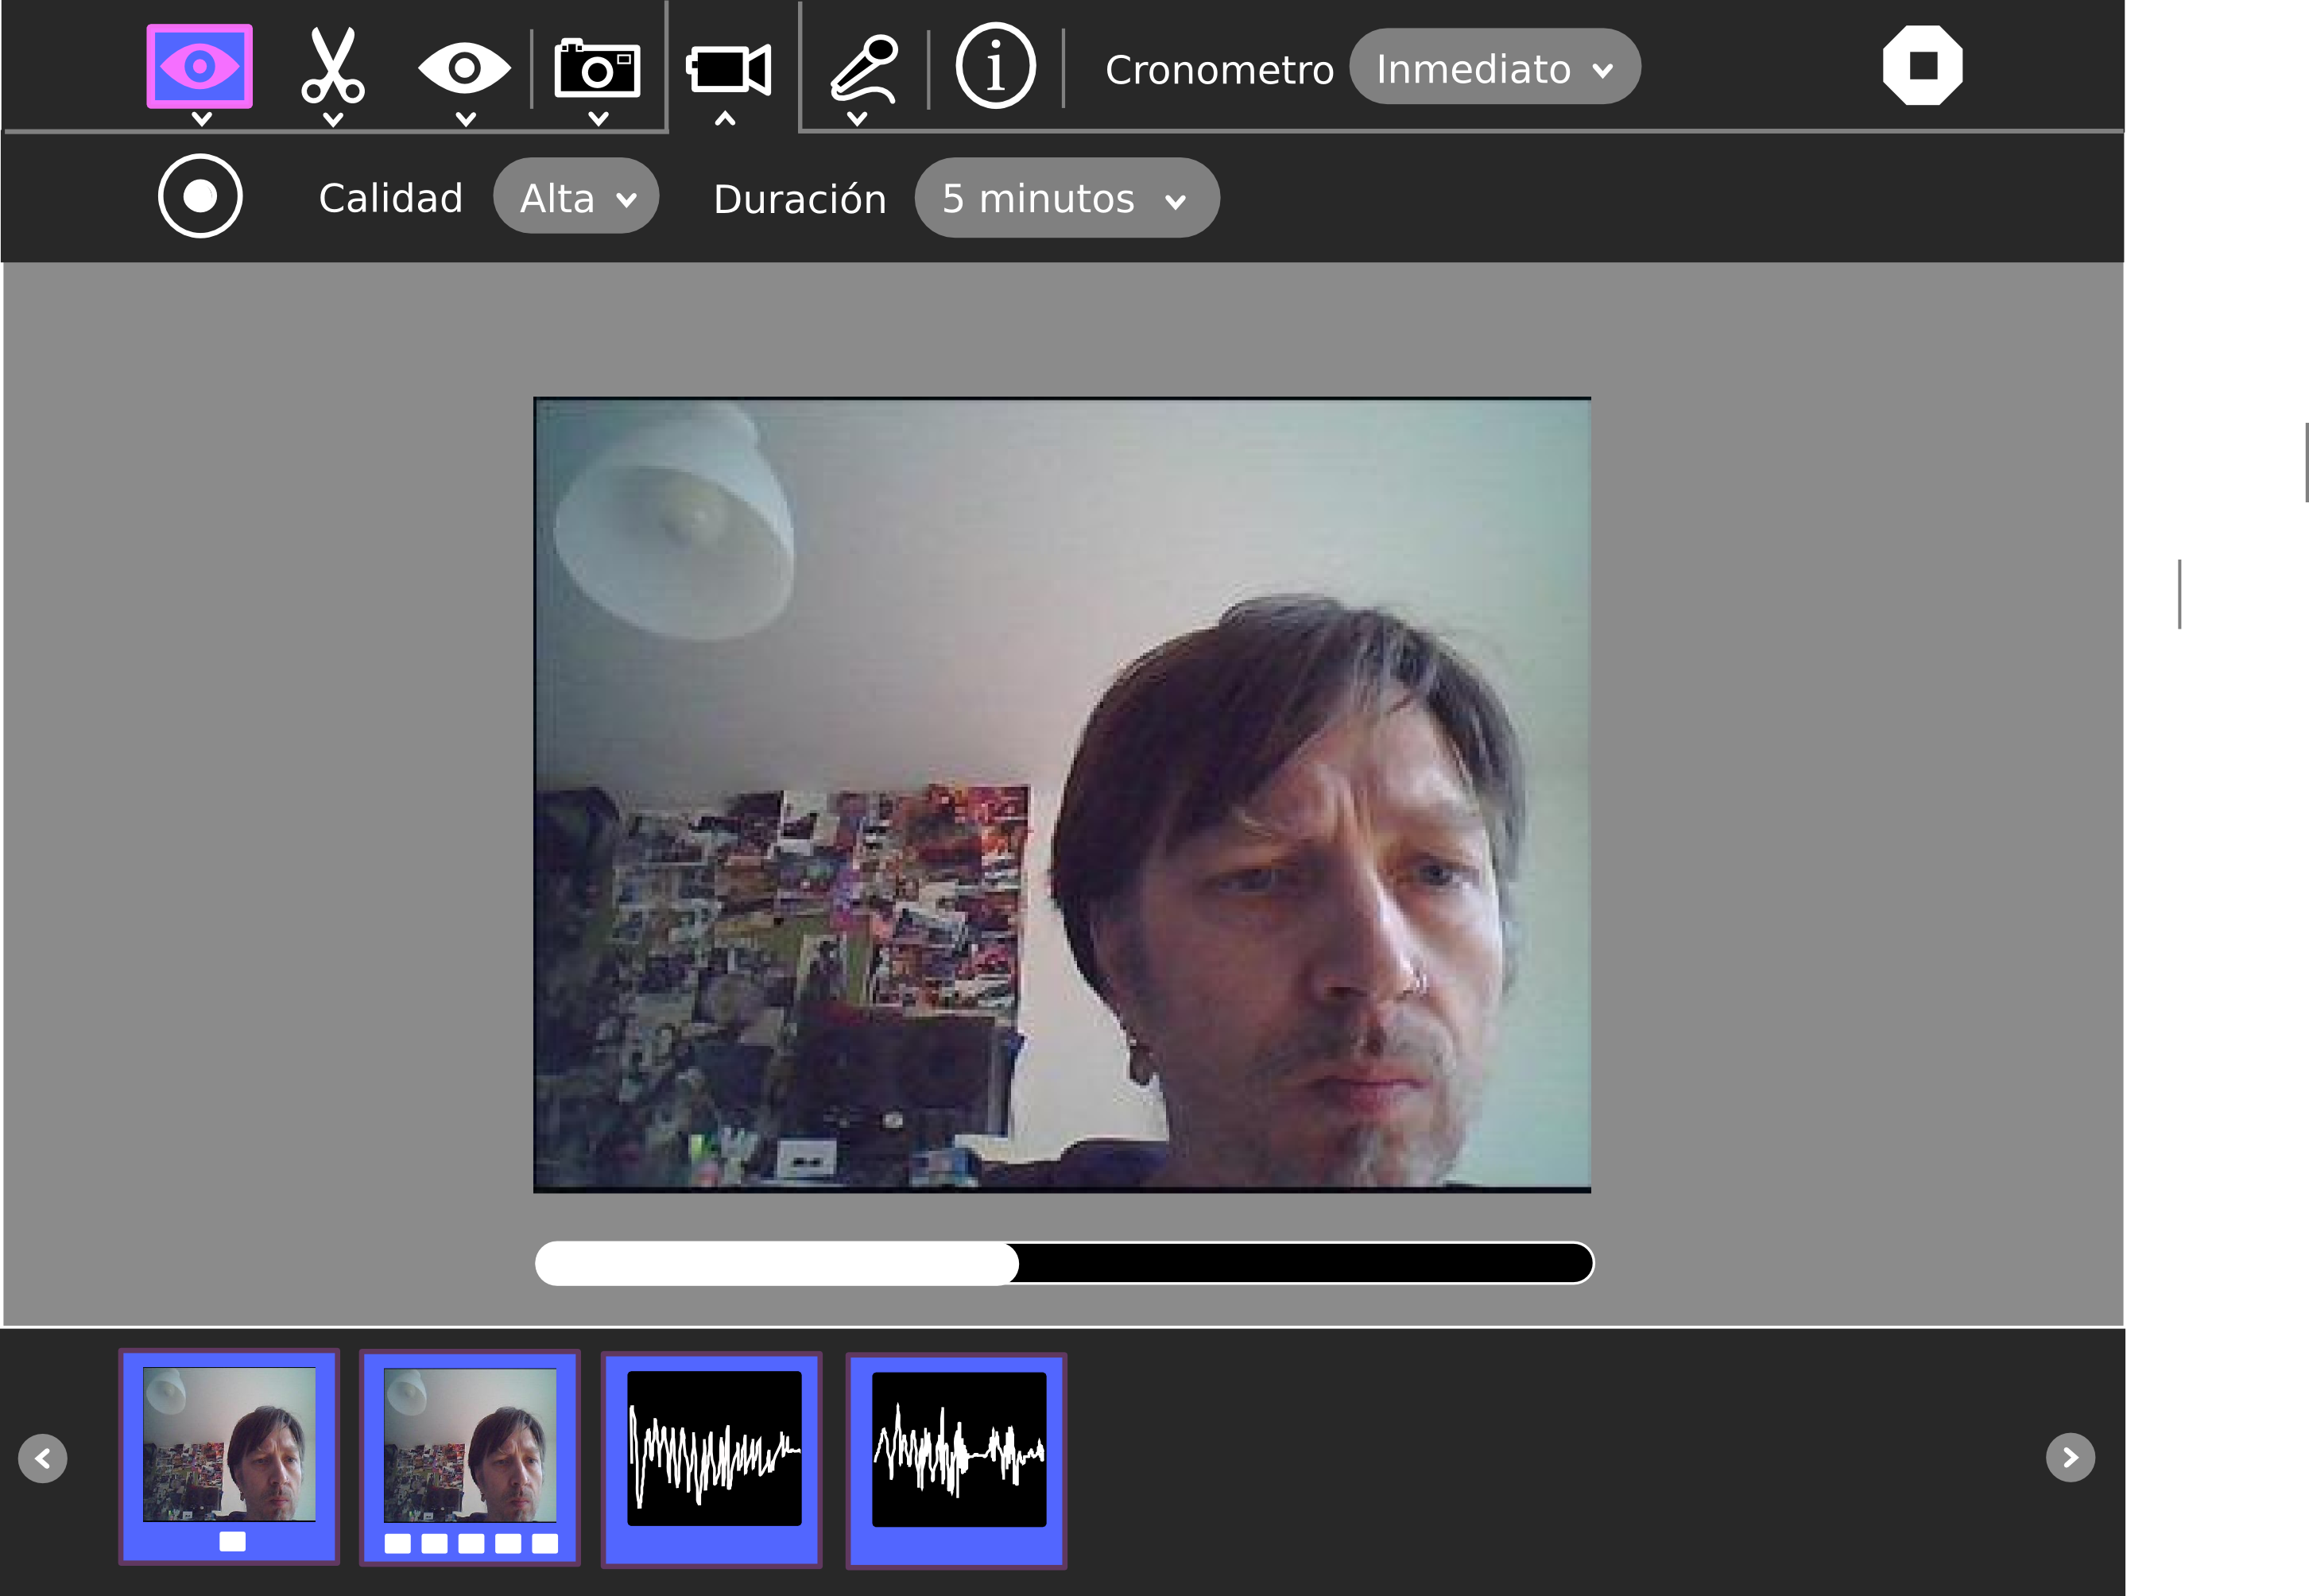Open the eye View toolbar
2309x1596 pixels.
464,68
